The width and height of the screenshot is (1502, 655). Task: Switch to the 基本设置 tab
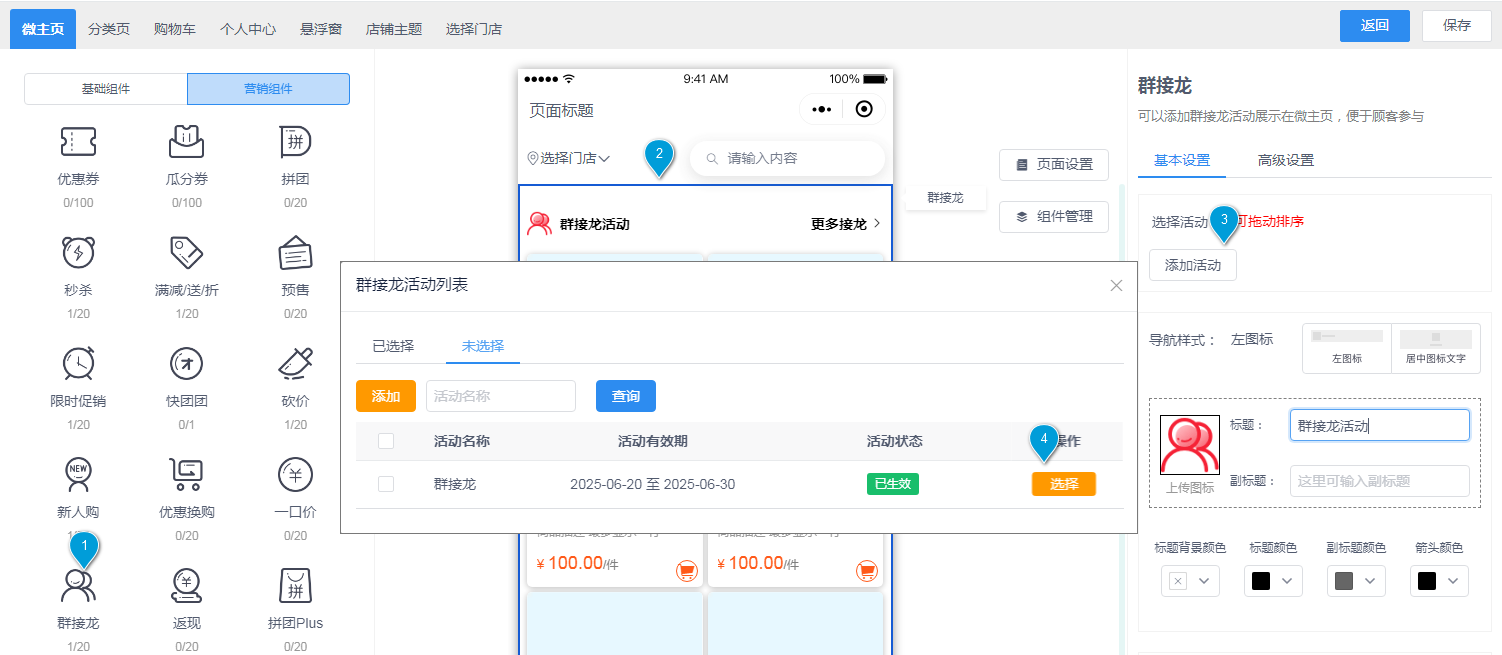(1182, 160)
